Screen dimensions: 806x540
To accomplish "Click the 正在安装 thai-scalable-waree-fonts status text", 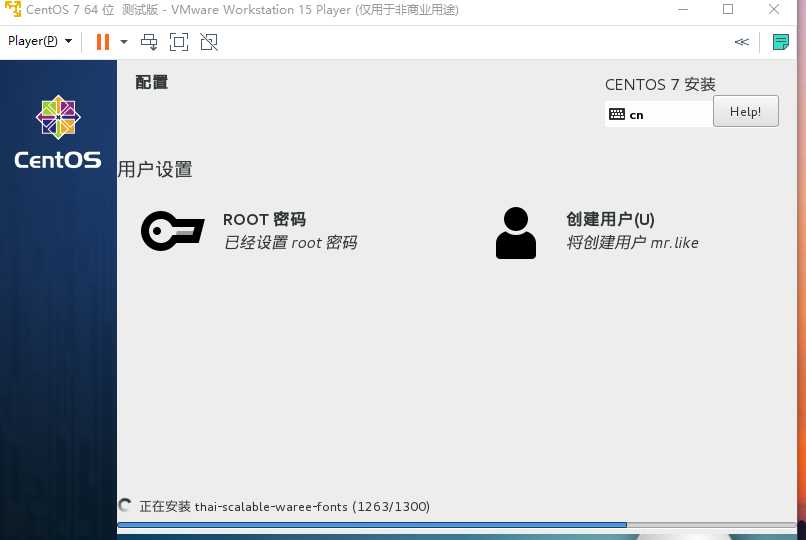I will coord(284,507).
